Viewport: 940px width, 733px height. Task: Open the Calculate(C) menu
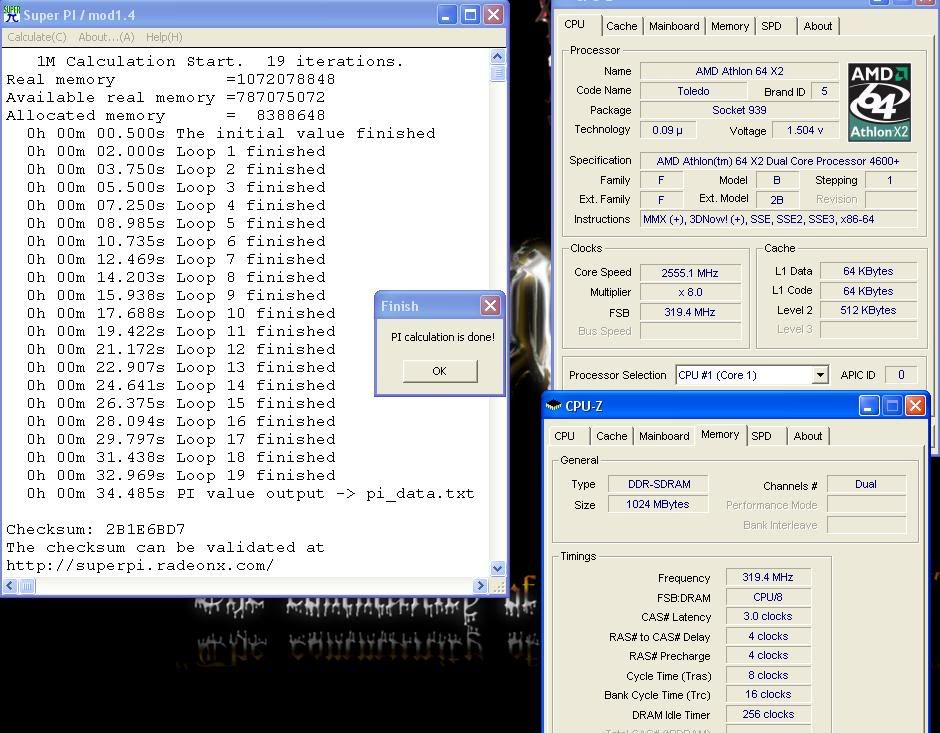pyautogui.click(x=37, y=37)
